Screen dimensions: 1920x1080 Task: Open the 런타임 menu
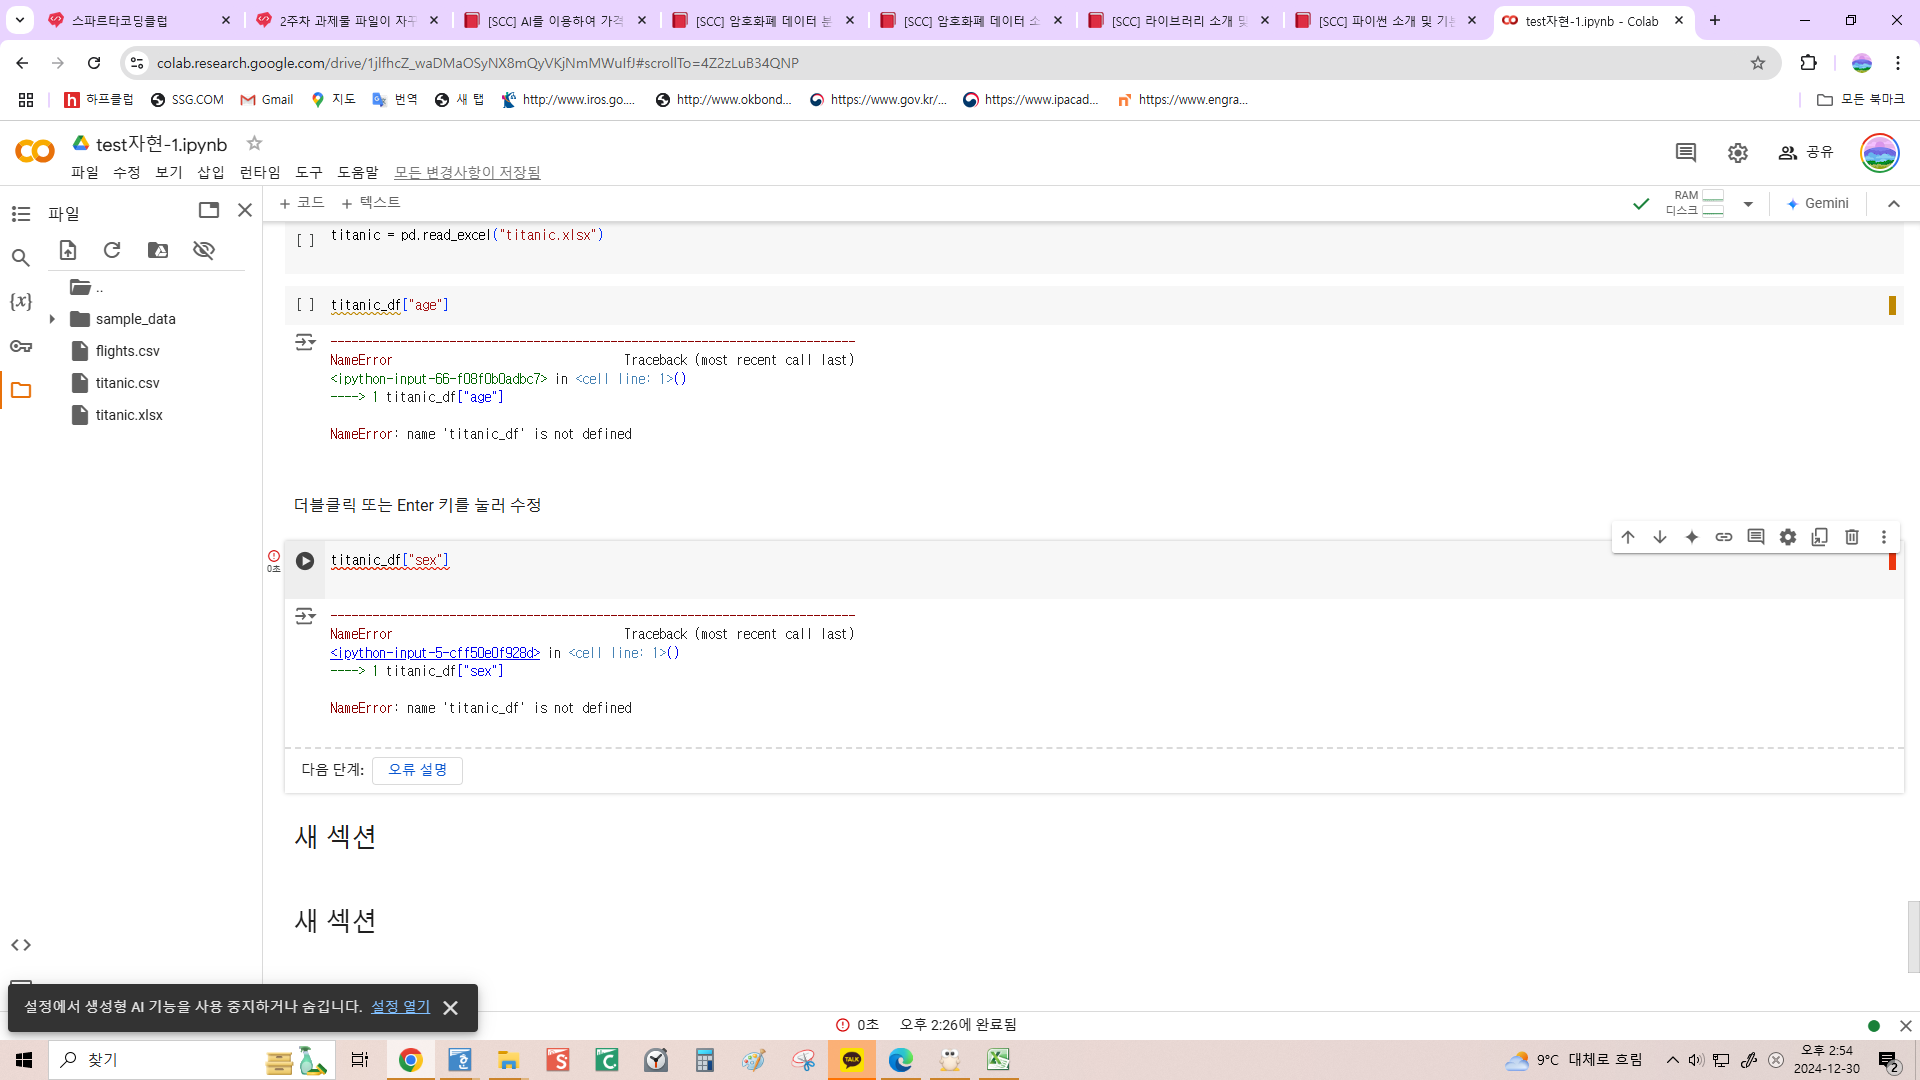(x=260, y=172)
